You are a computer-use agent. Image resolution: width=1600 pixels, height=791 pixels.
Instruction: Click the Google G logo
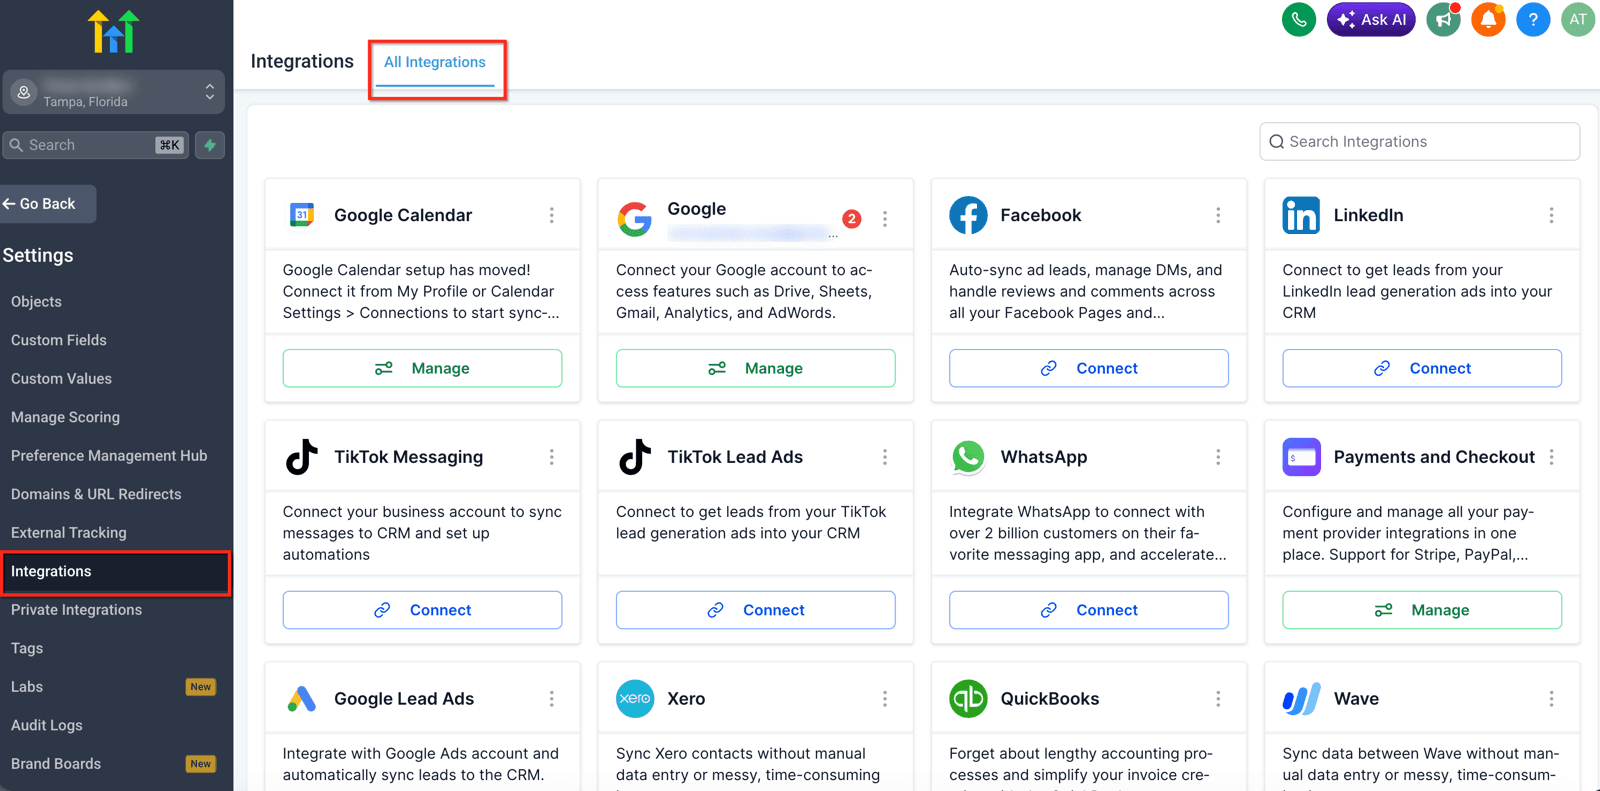tap(635, 219)
